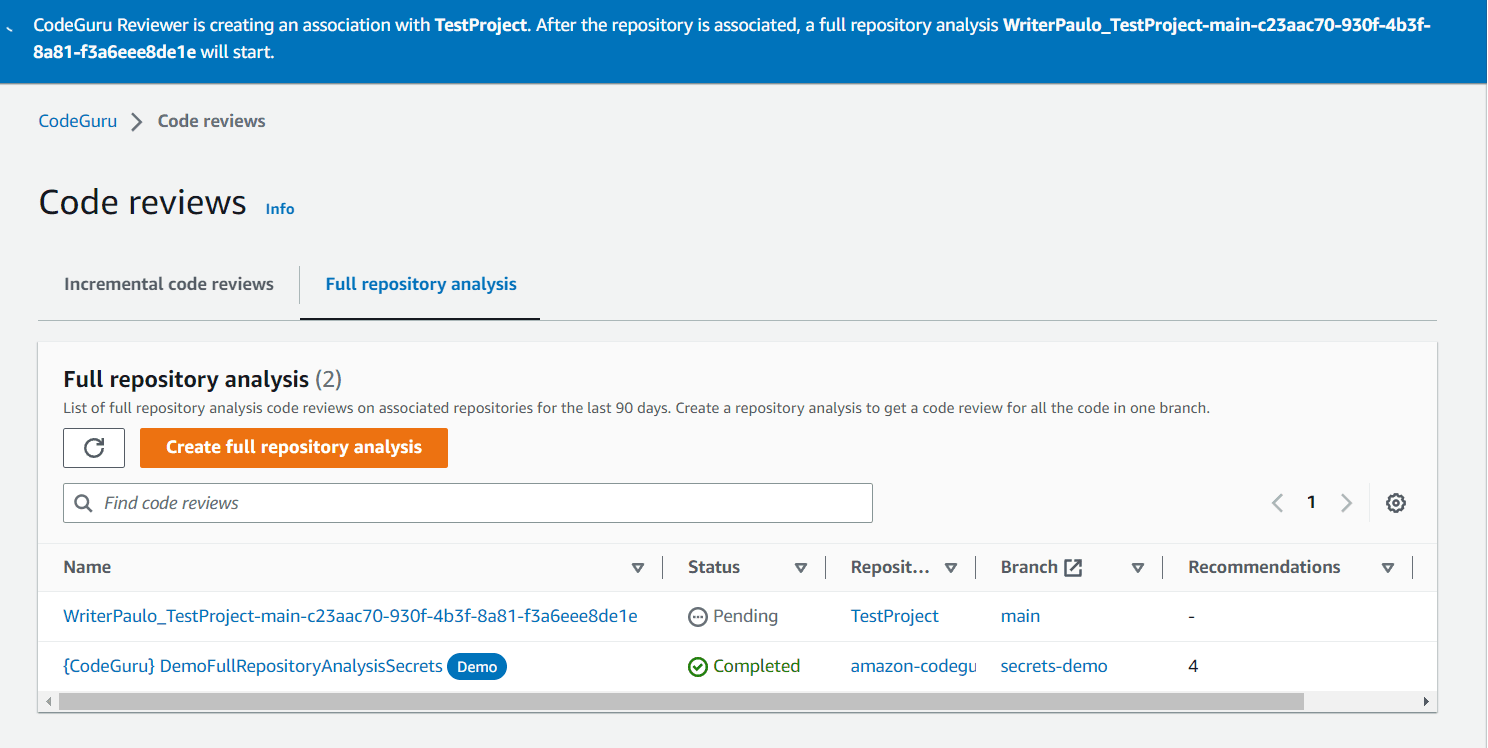Click the next page arrow
This screenshot has height=748, width=1488.
tap(1346, 502)
